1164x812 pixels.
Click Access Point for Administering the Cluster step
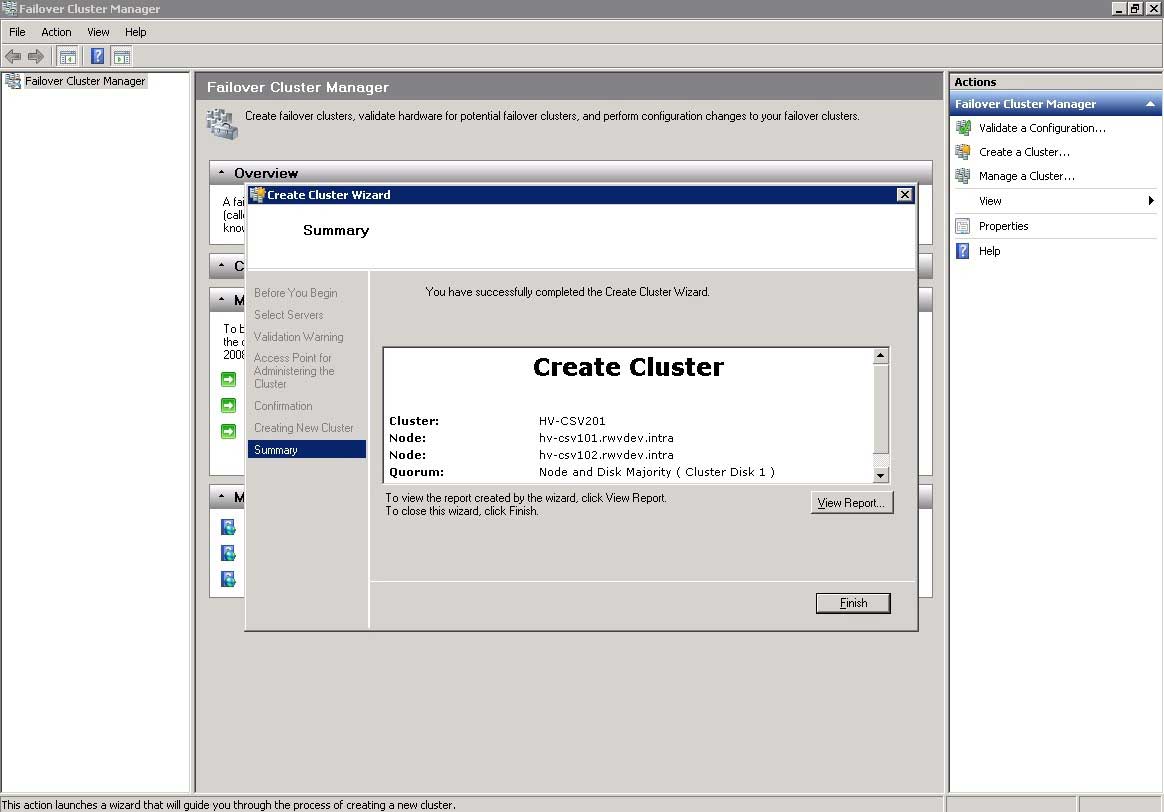point(294,371)
